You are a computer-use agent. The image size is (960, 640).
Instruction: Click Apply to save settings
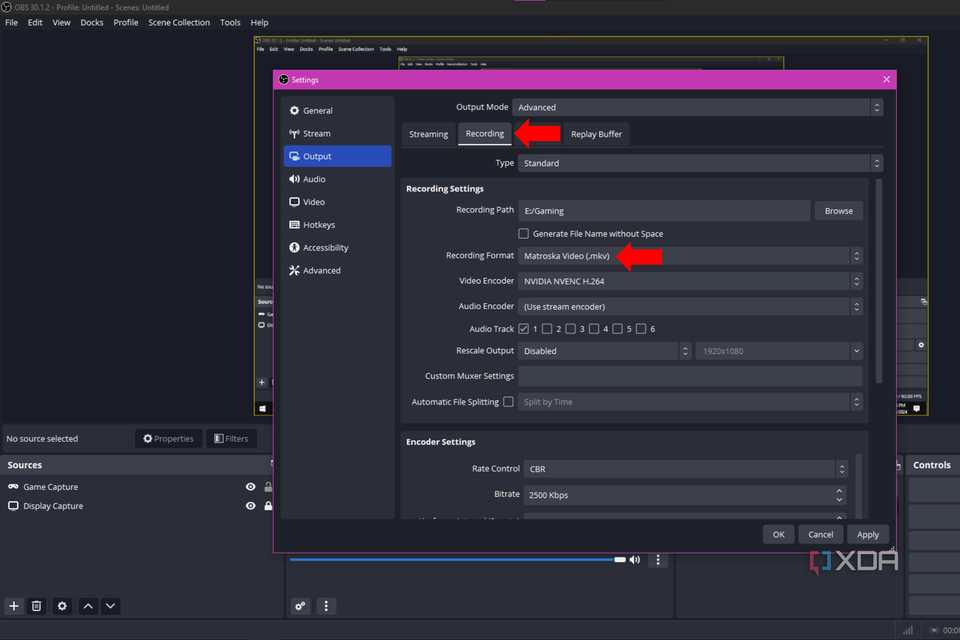[x=868, y=534]
